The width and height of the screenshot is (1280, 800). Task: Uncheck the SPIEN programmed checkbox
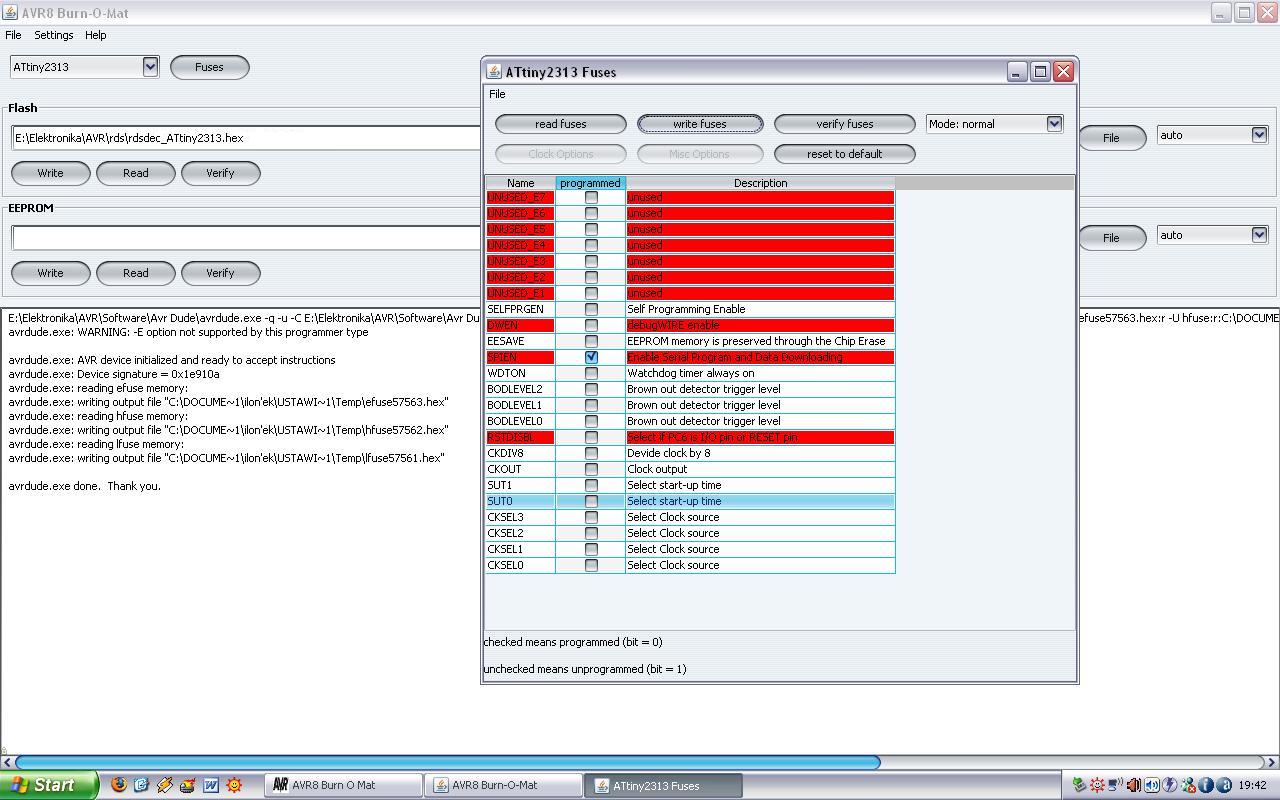point(591,357)
